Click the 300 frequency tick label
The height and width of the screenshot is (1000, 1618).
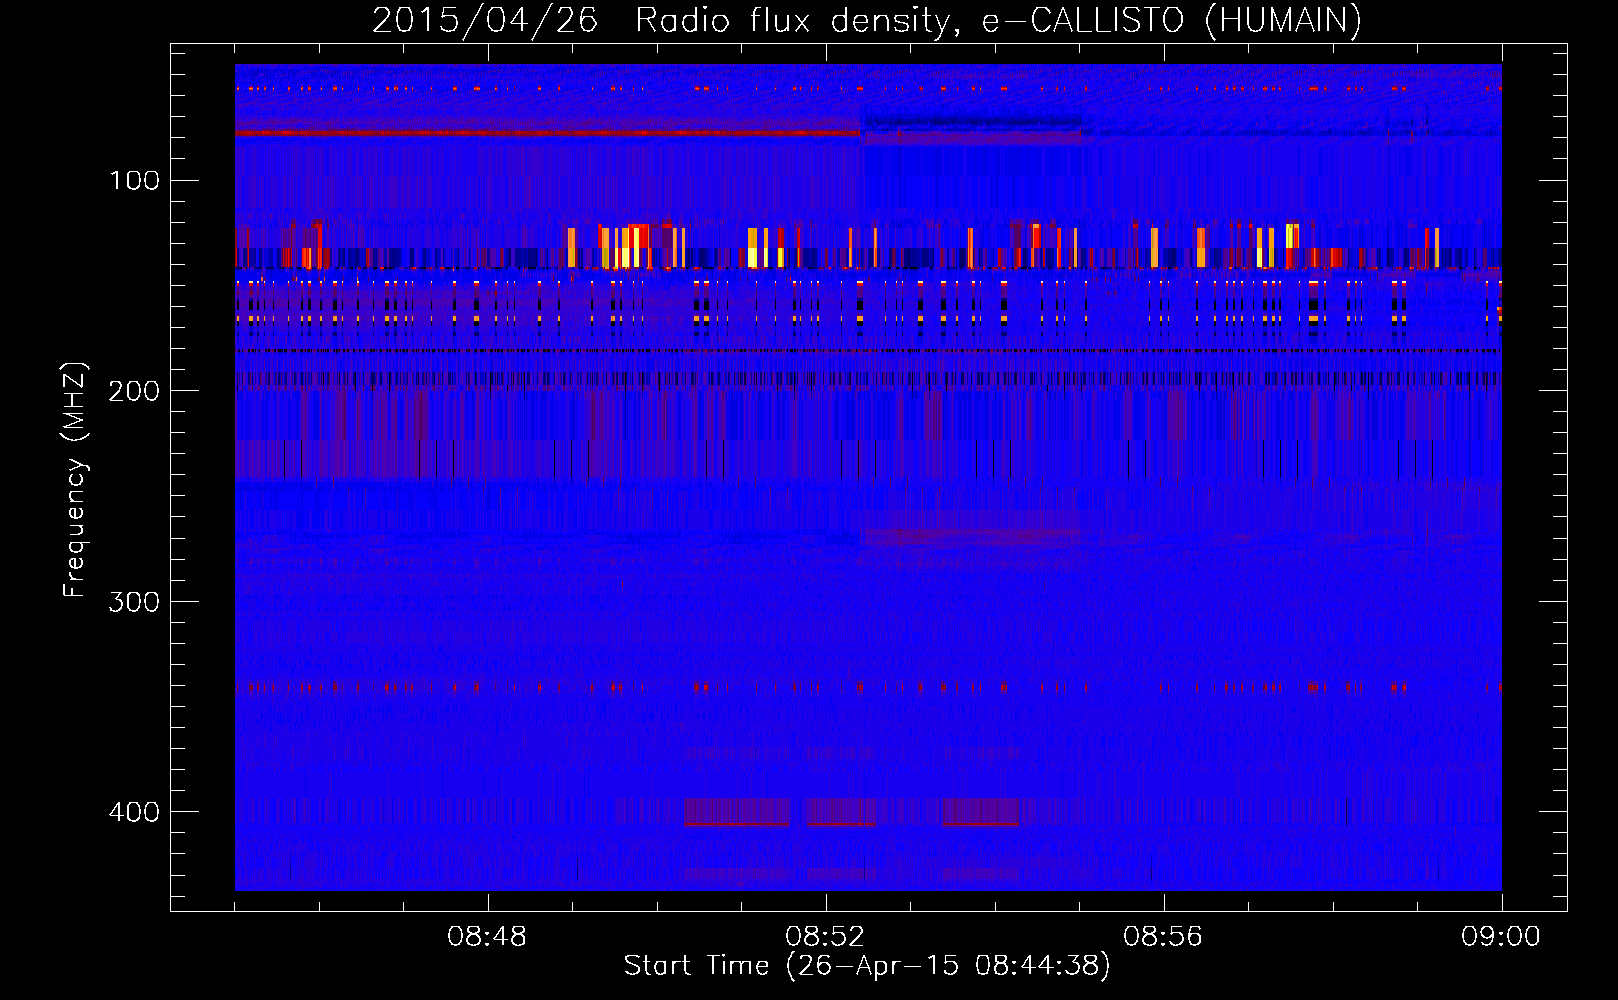click(x=135, y=602)
